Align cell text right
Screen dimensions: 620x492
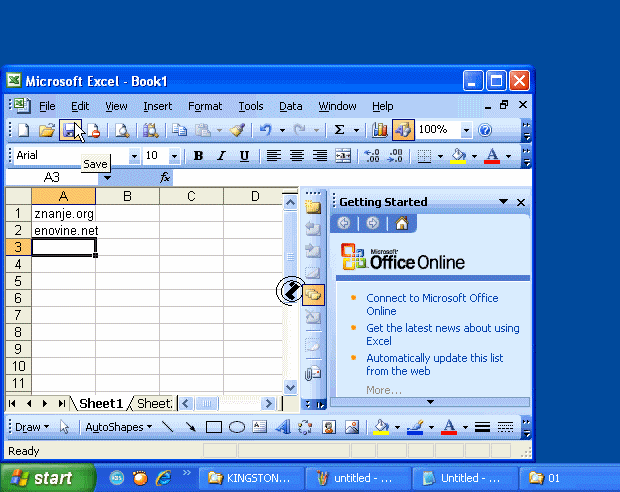(320, 156)
